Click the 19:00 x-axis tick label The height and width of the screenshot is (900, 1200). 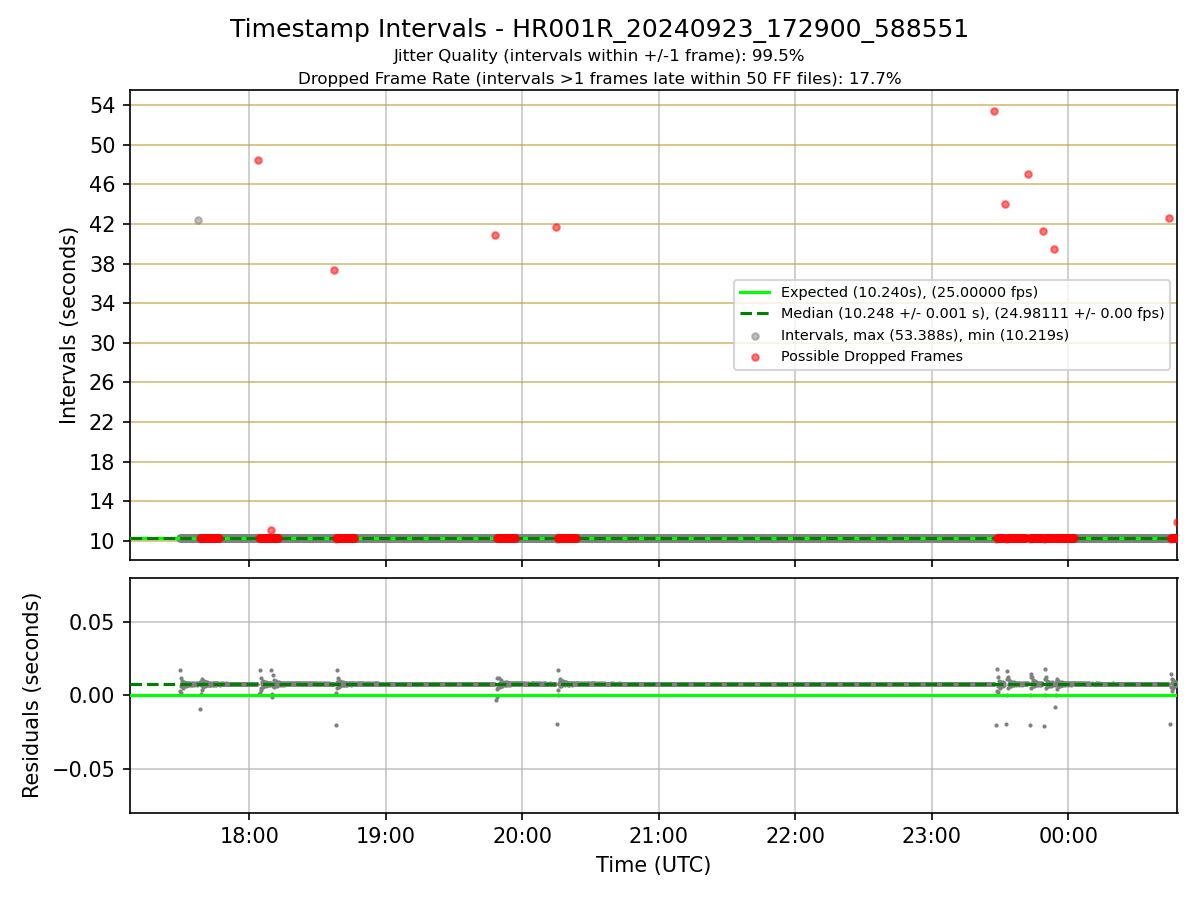coord(386,835)
